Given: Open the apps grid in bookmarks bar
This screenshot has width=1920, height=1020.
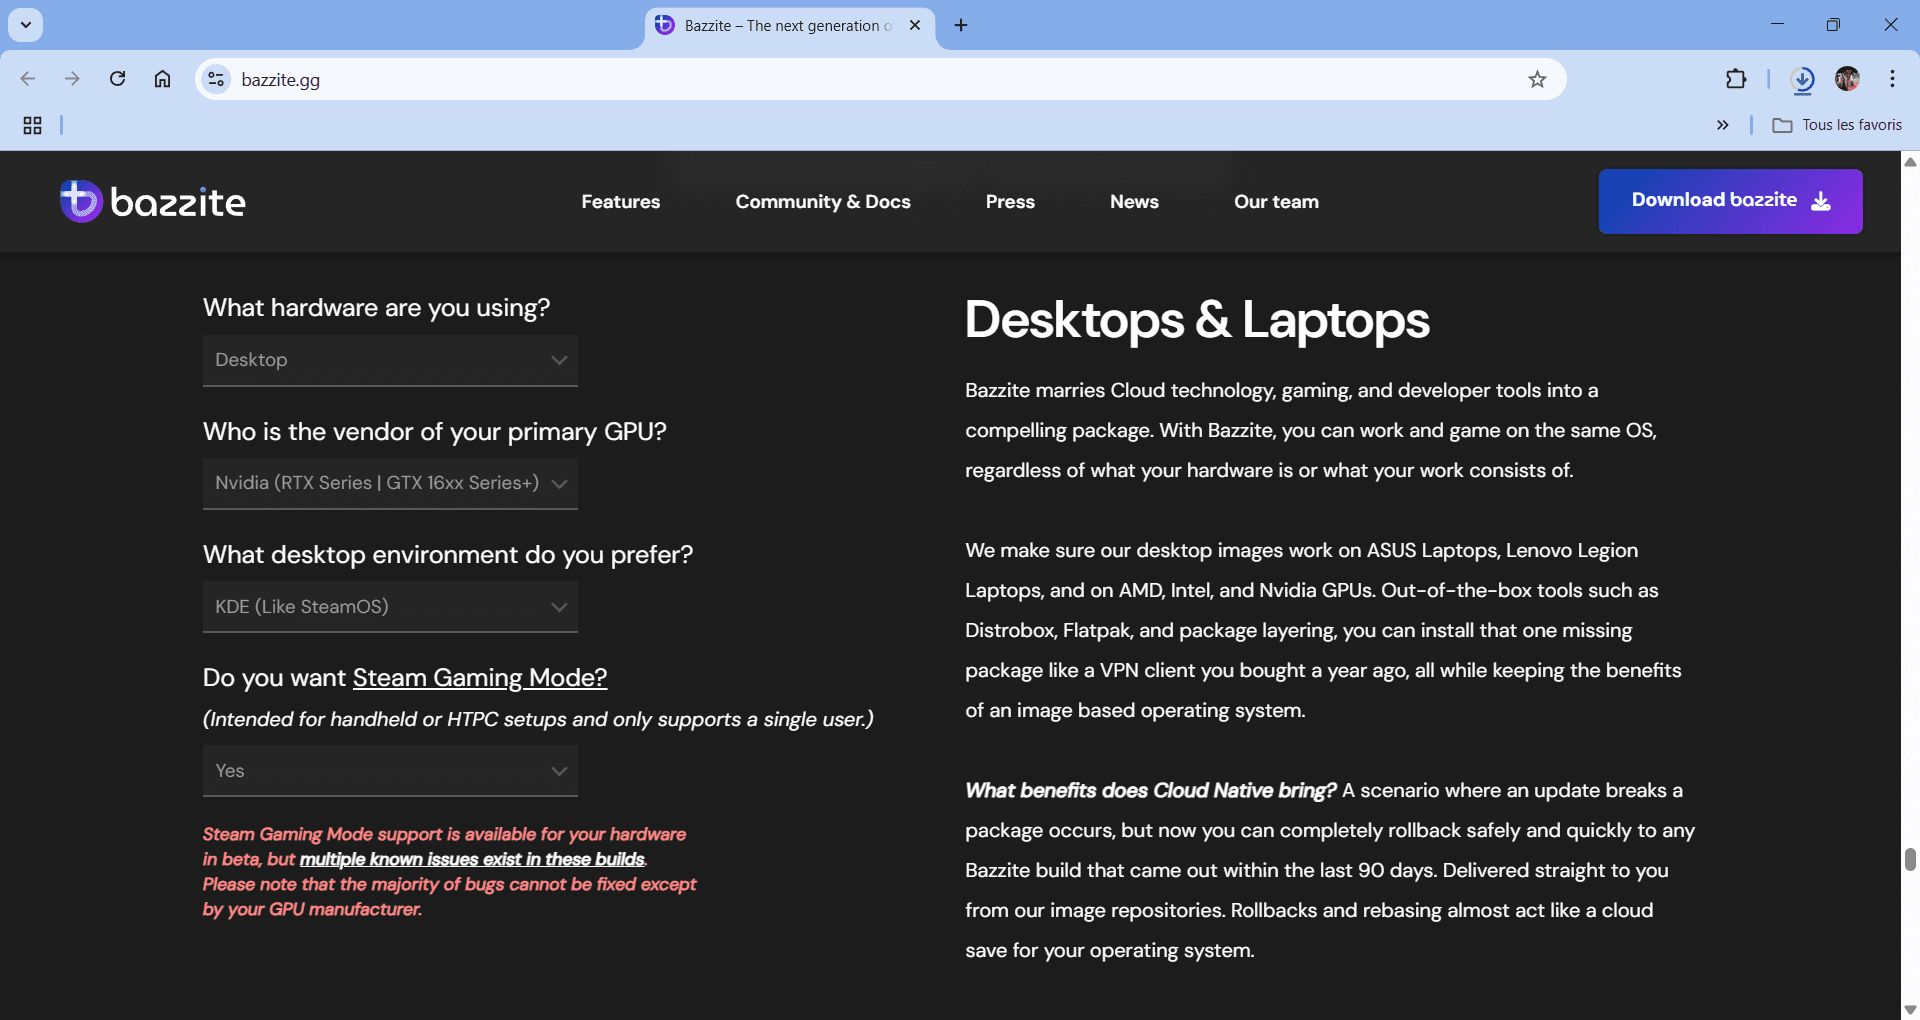Looking at the screenshot, I should [32, 125].
